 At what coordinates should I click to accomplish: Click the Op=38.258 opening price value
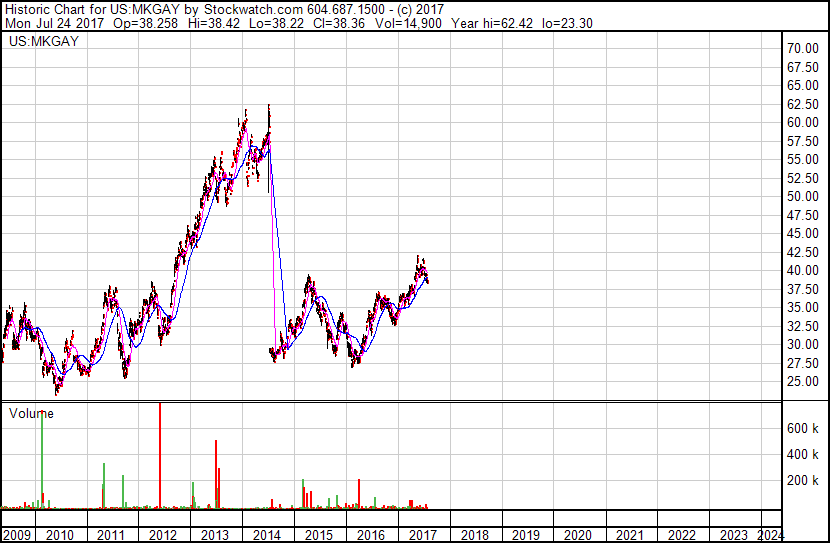coord(146,23)
